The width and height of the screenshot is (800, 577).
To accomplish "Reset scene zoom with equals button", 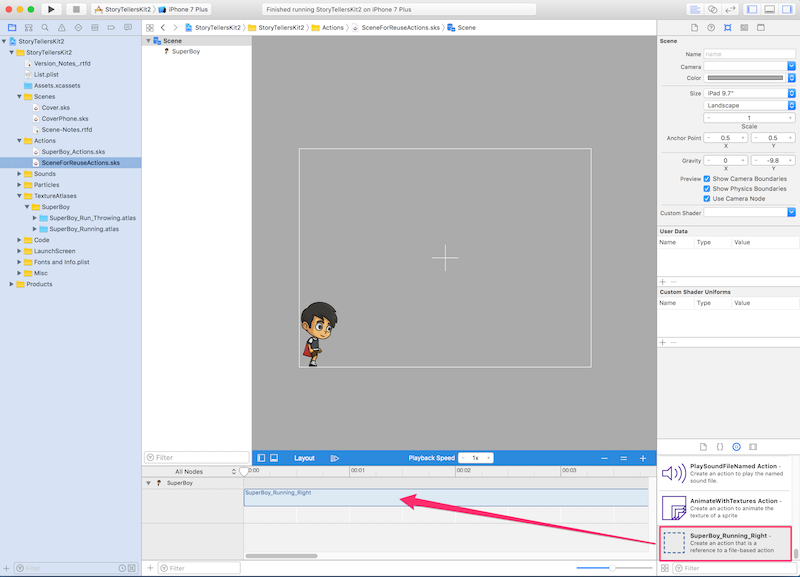I will tap(623, 458).
